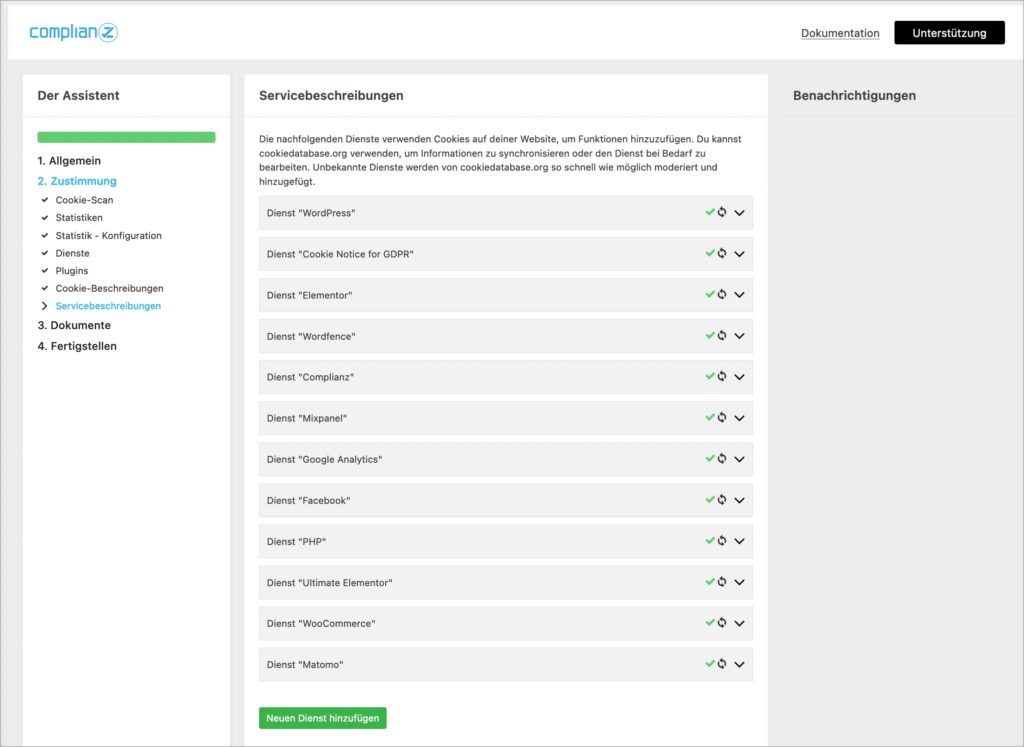Click the Dienst "Facebook" label
The height and width of the screenshot is (747, 1024).
point(308,501)
